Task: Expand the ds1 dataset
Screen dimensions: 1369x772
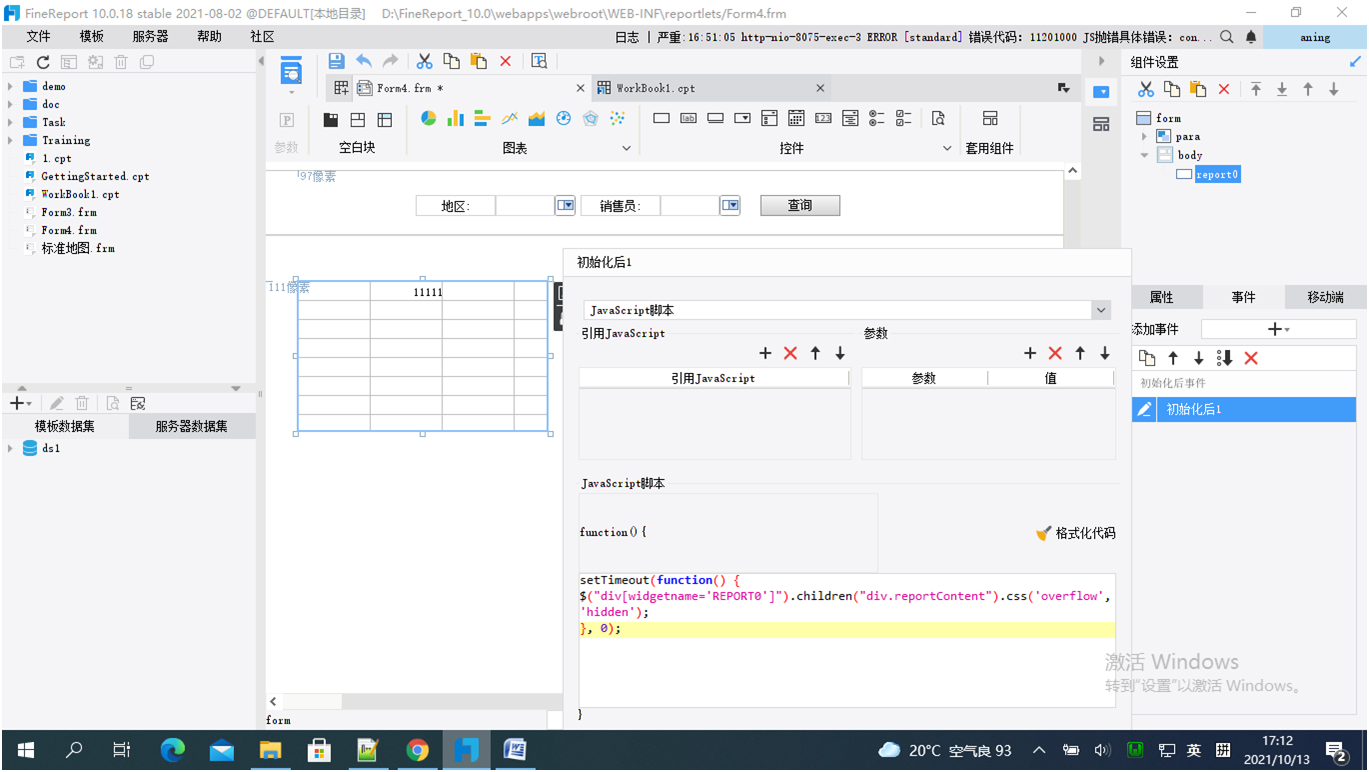Action: (x=10, y=448)
